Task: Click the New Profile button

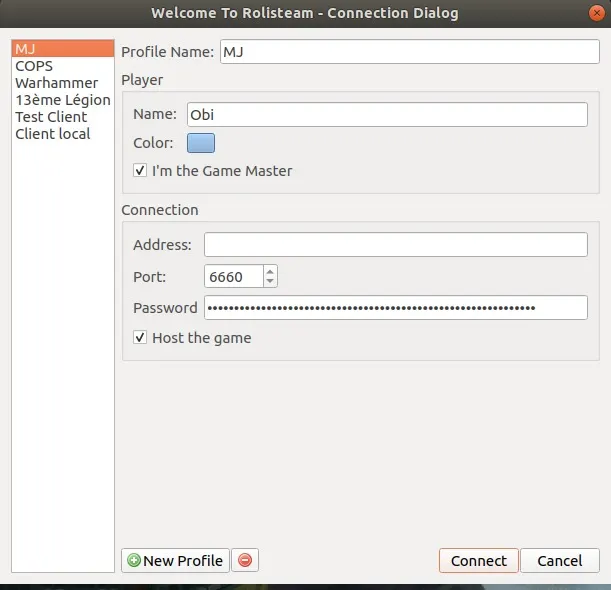Action: [175, 560]
